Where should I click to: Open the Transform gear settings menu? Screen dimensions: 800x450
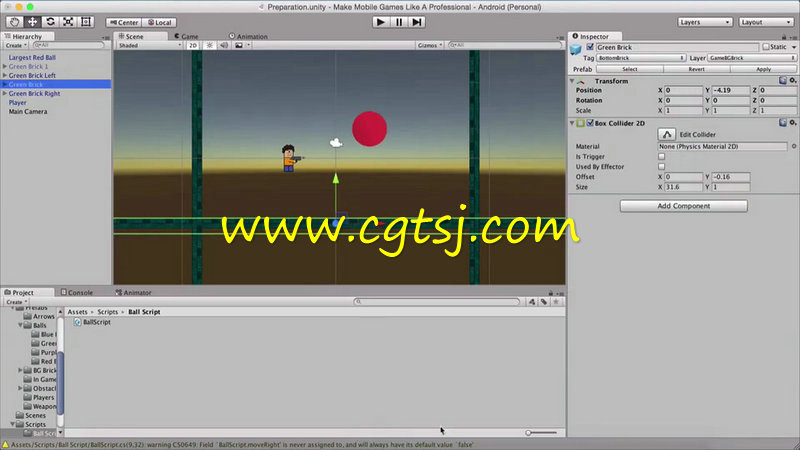(x=792, y=81)
